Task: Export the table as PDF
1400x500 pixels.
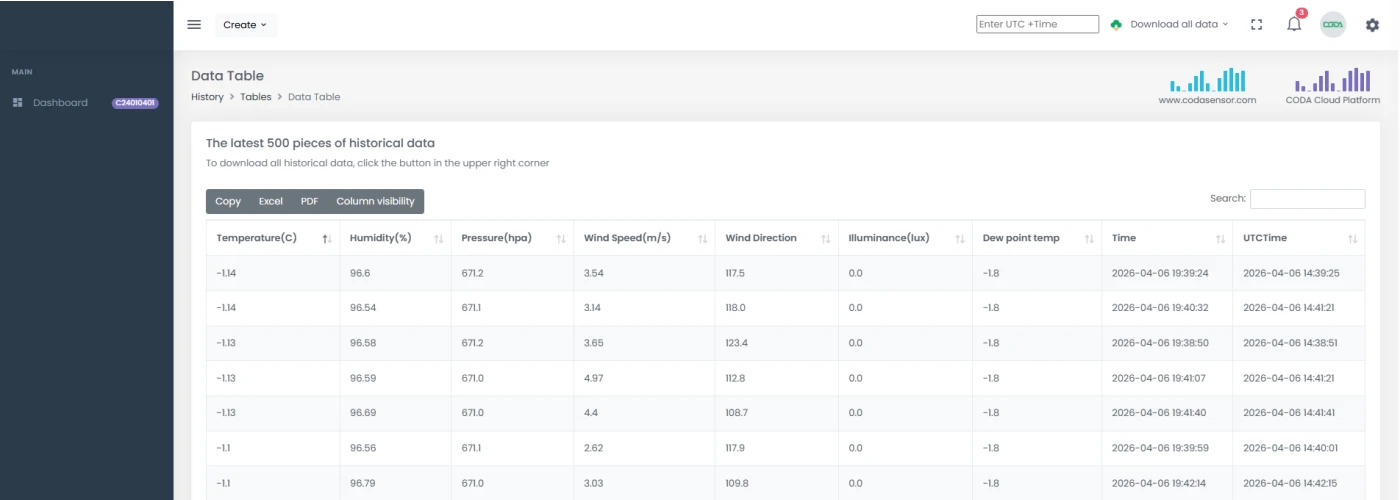Action: point(309,201)
